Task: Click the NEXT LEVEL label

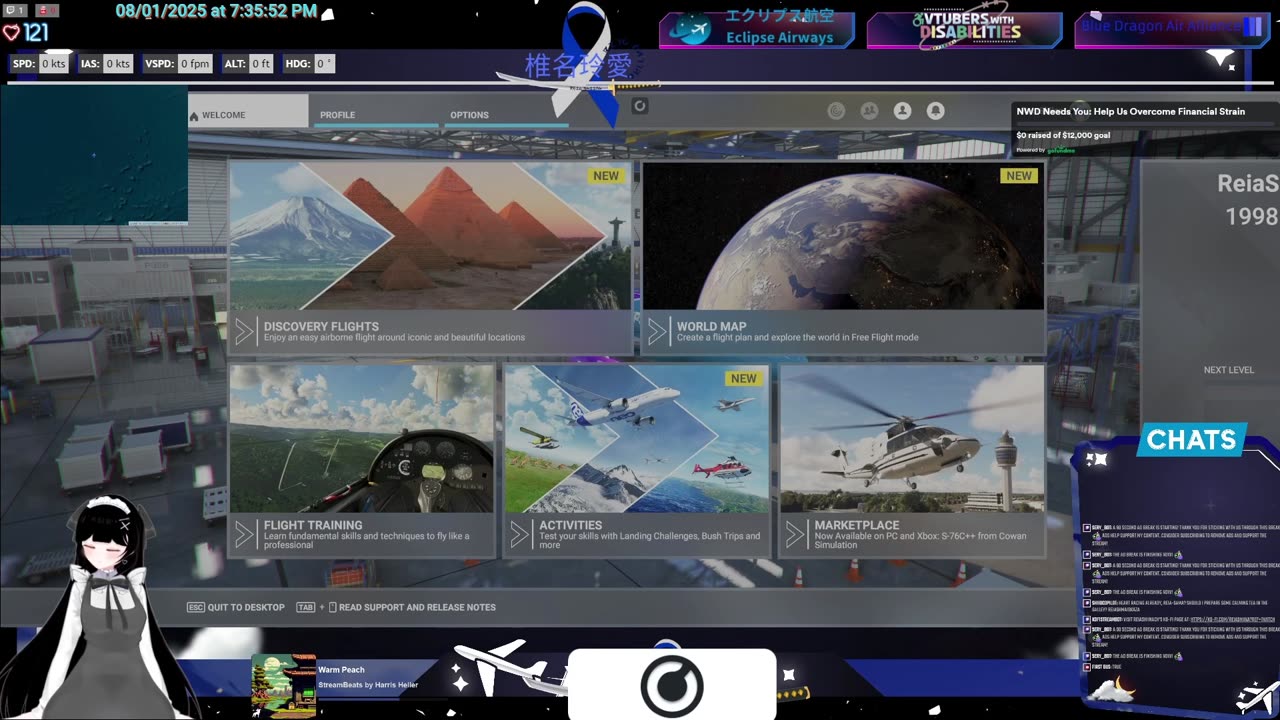Action: pyautogui.click(x=1229, y=370)
